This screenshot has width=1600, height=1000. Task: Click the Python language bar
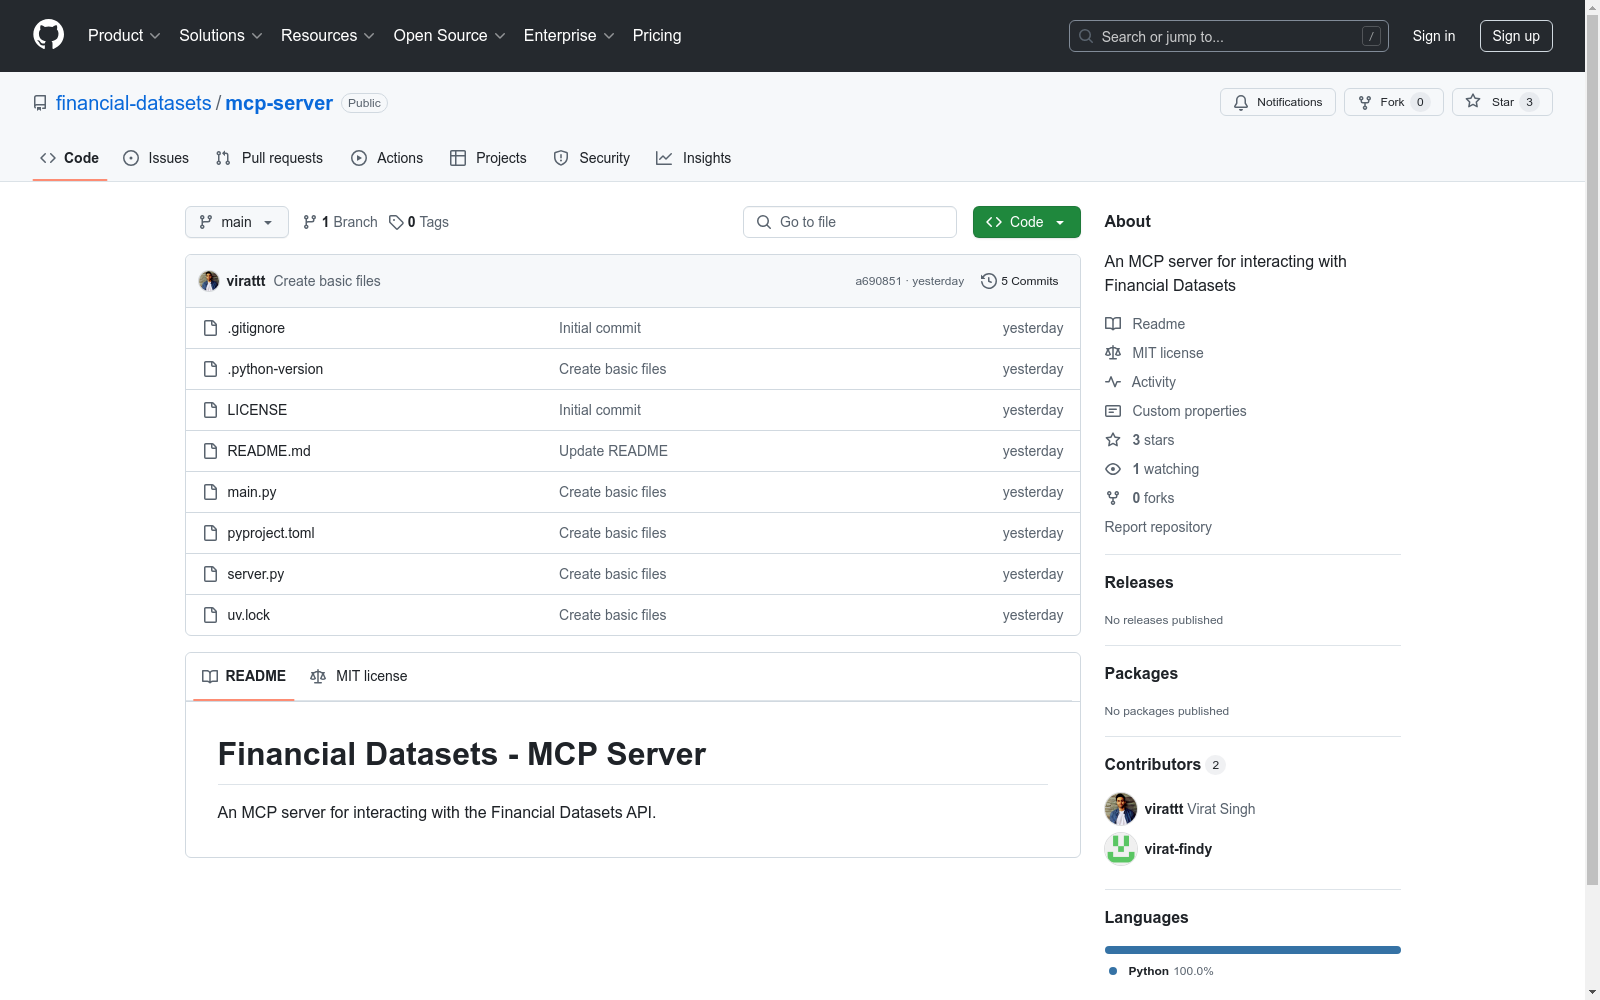pos(1253,950)
